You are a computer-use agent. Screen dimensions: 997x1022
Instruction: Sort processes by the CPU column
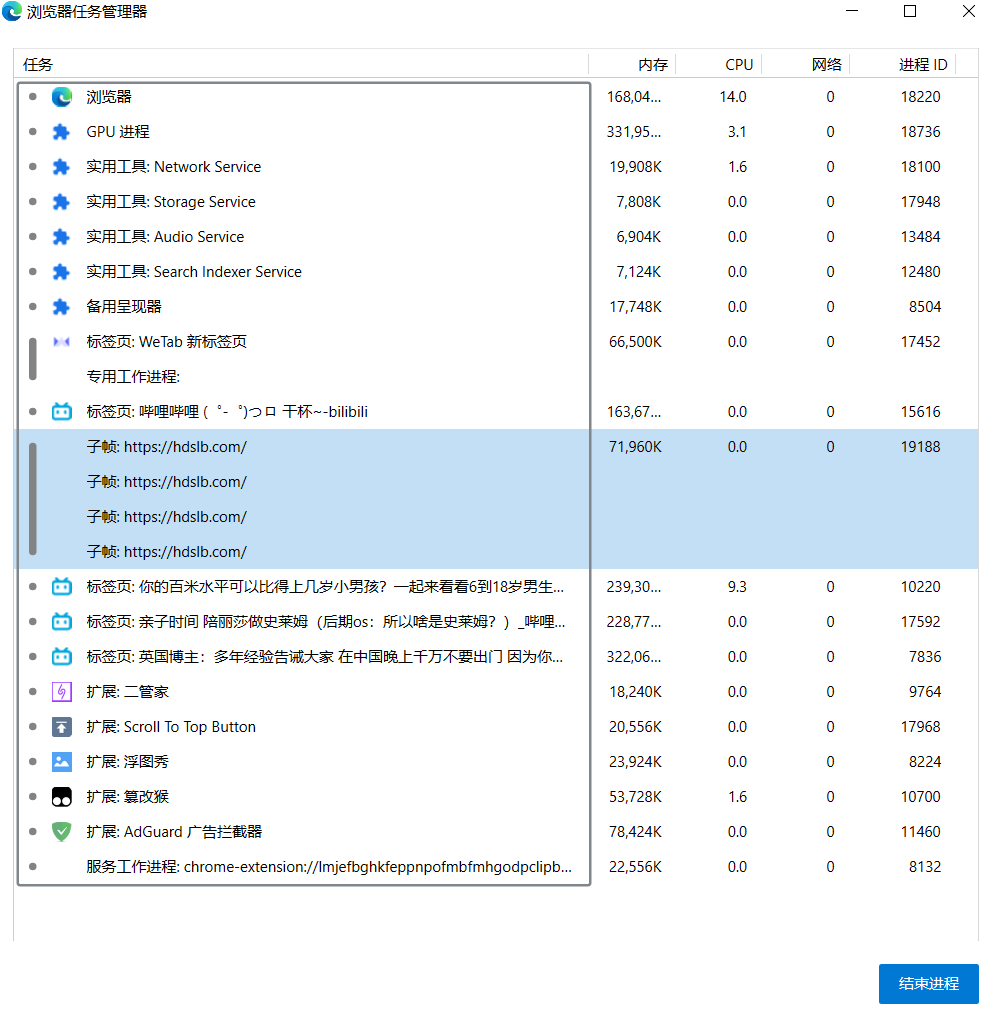(x=738, y=65)
